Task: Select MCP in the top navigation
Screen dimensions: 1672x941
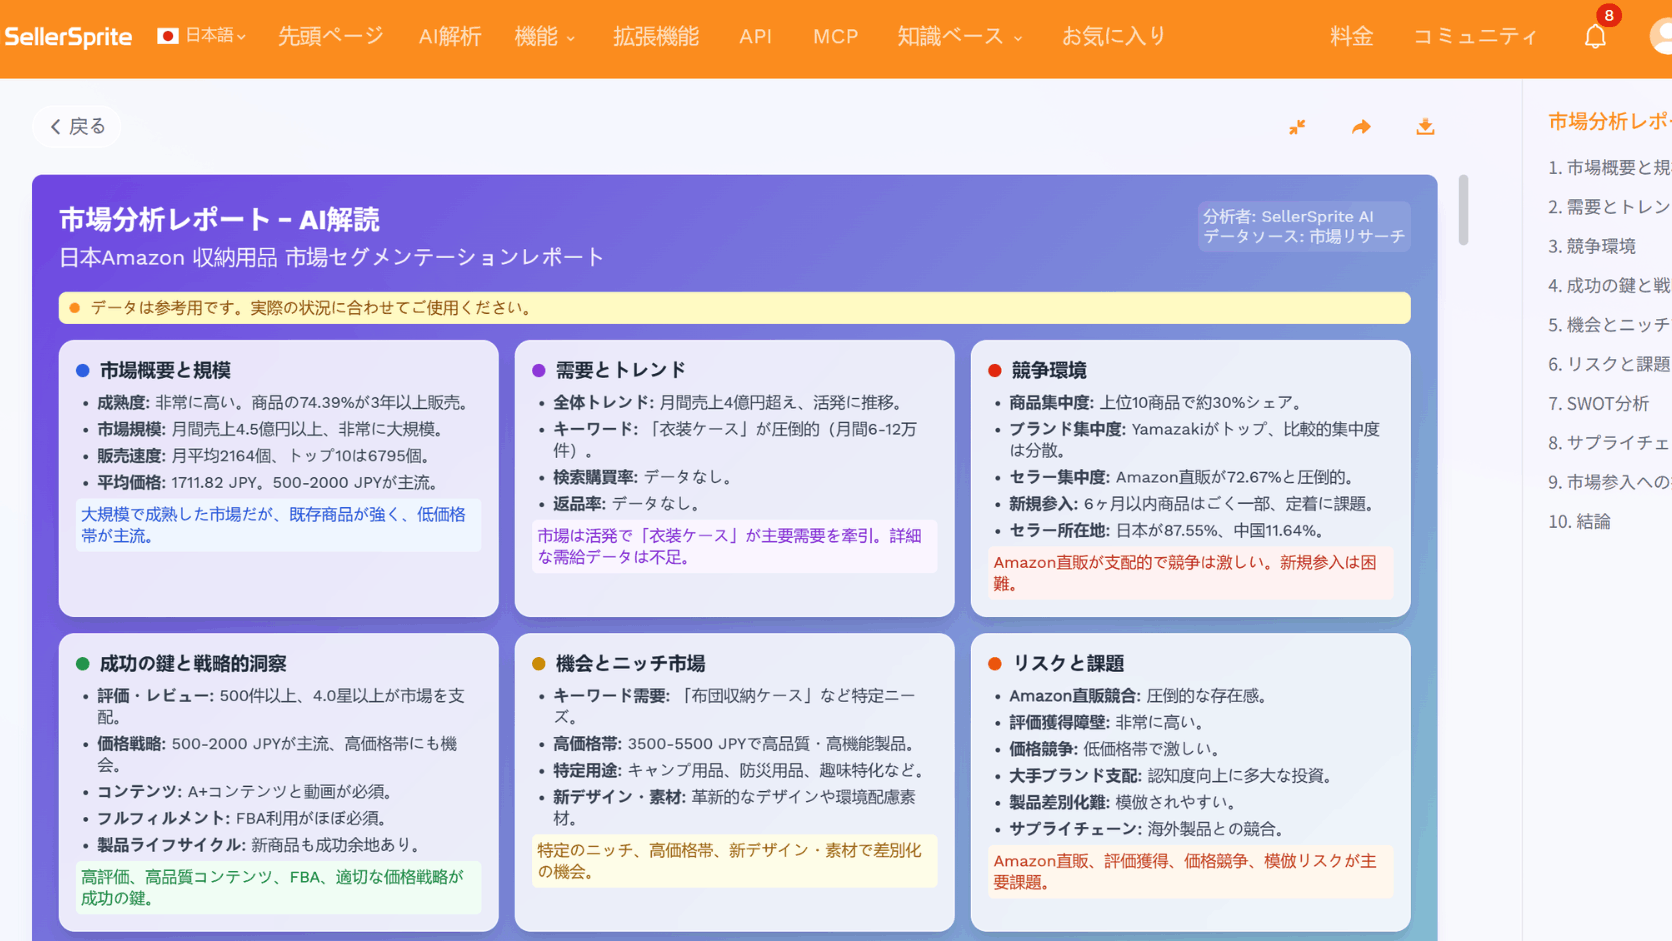Action: tap(835, 37)
